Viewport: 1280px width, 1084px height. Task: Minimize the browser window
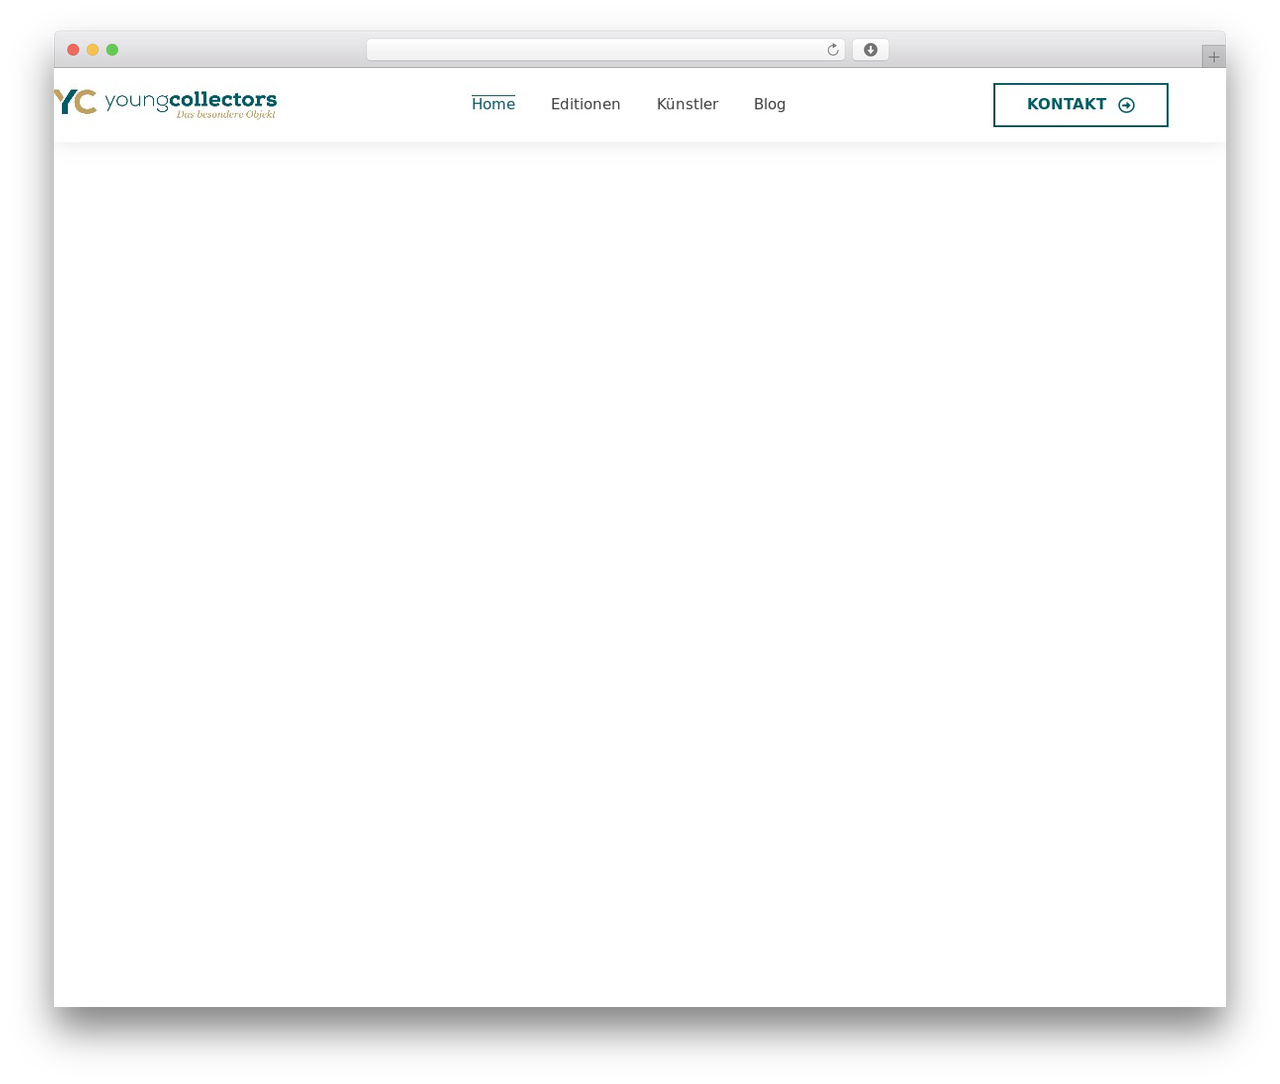click(x=93, y=50)
